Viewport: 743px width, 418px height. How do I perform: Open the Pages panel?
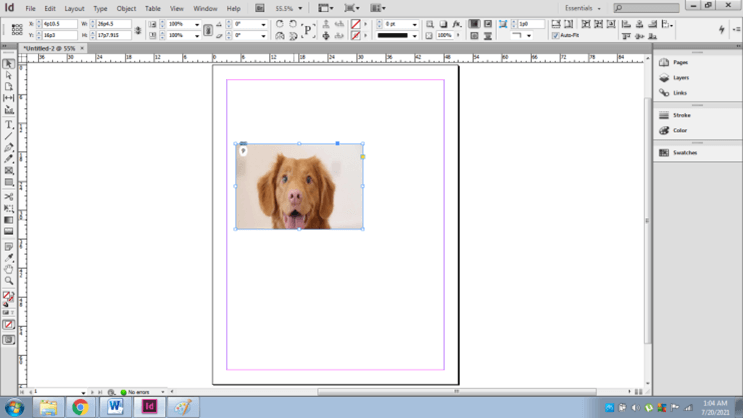pyautogui.click(x=680, y=62)
